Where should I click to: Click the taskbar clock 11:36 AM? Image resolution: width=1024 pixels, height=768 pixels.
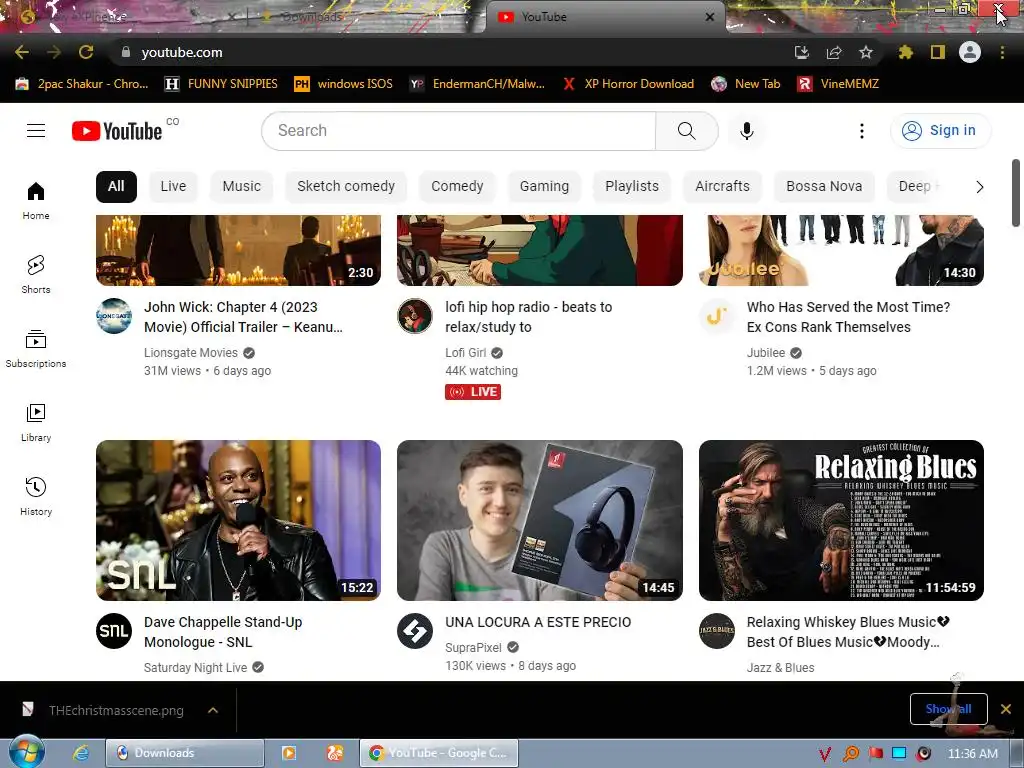point(972,754)
